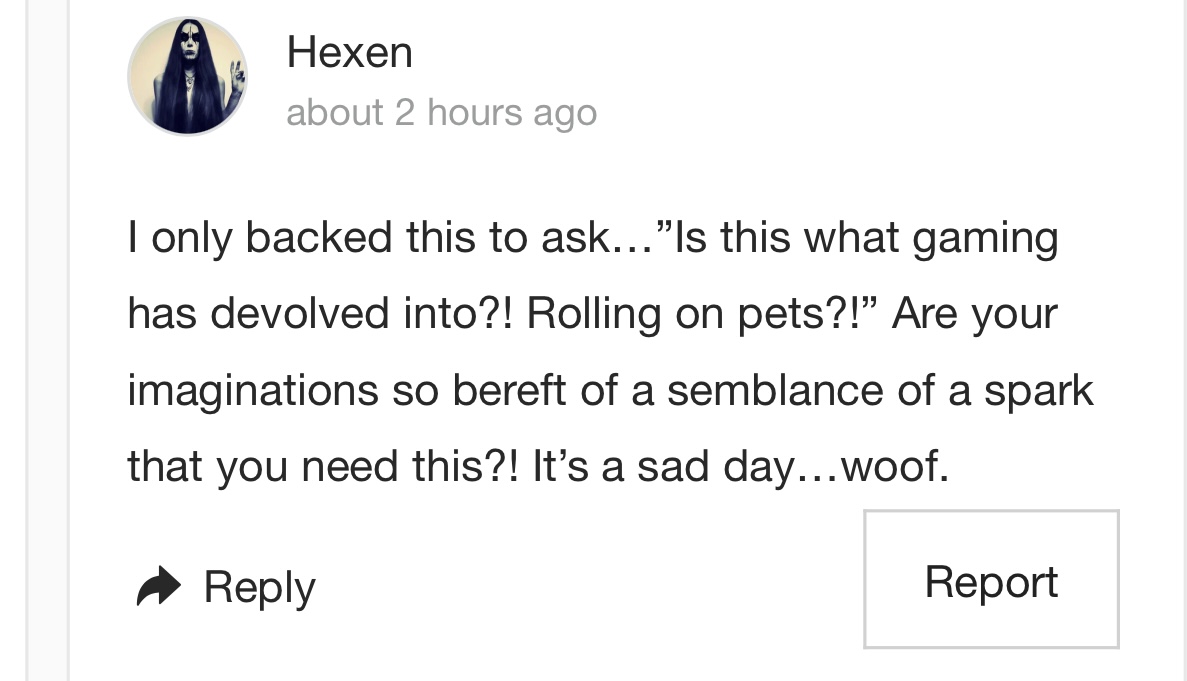Viewport: 1187px width, 681px height.
Task: Click the word 'devolved' in the comment
Action: pos(302,314)
